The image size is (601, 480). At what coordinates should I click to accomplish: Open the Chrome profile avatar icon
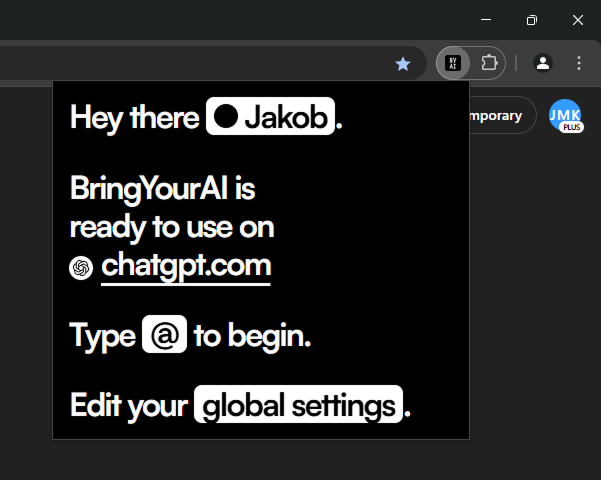pos(543,63)
